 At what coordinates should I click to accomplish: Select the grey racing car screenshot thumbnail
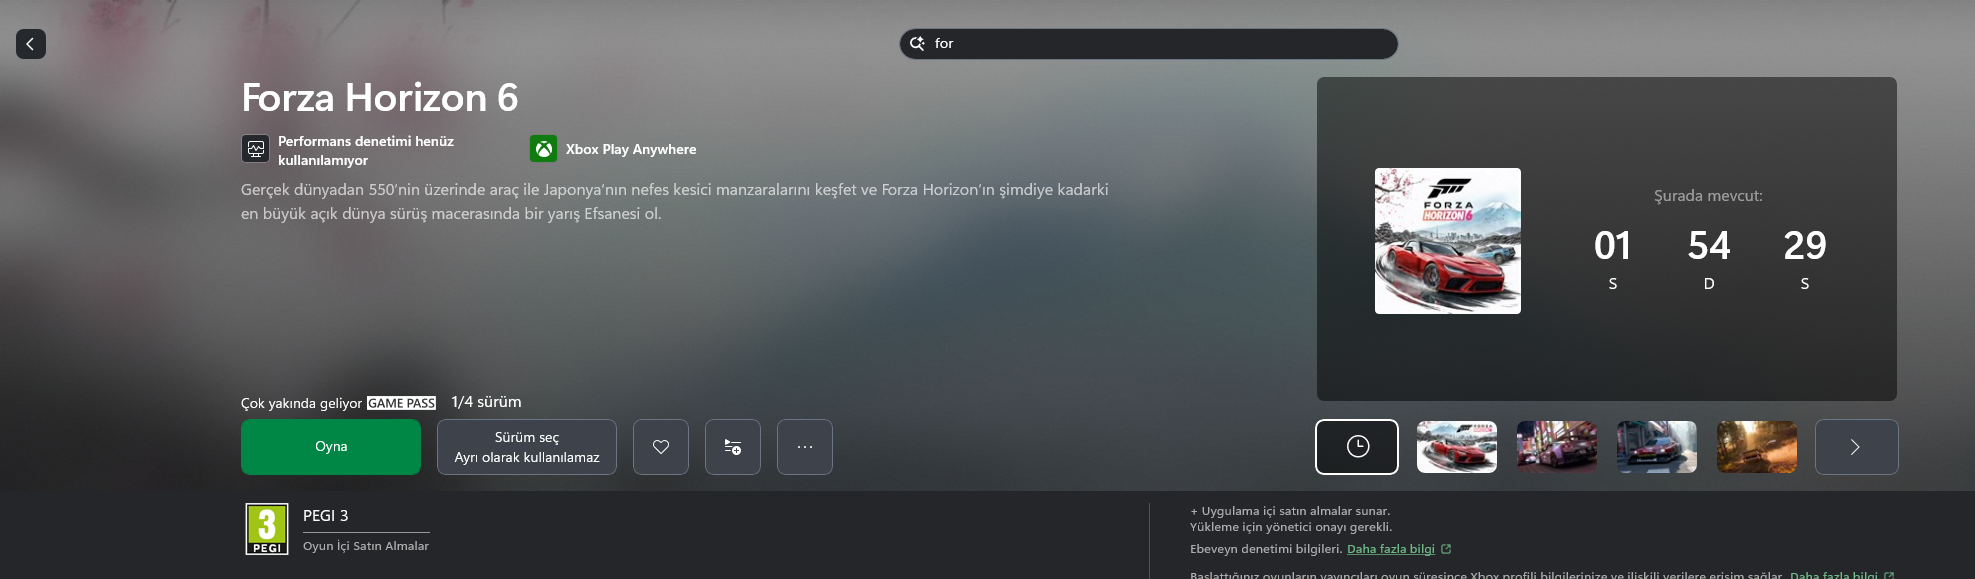(x=1657, y=447)
